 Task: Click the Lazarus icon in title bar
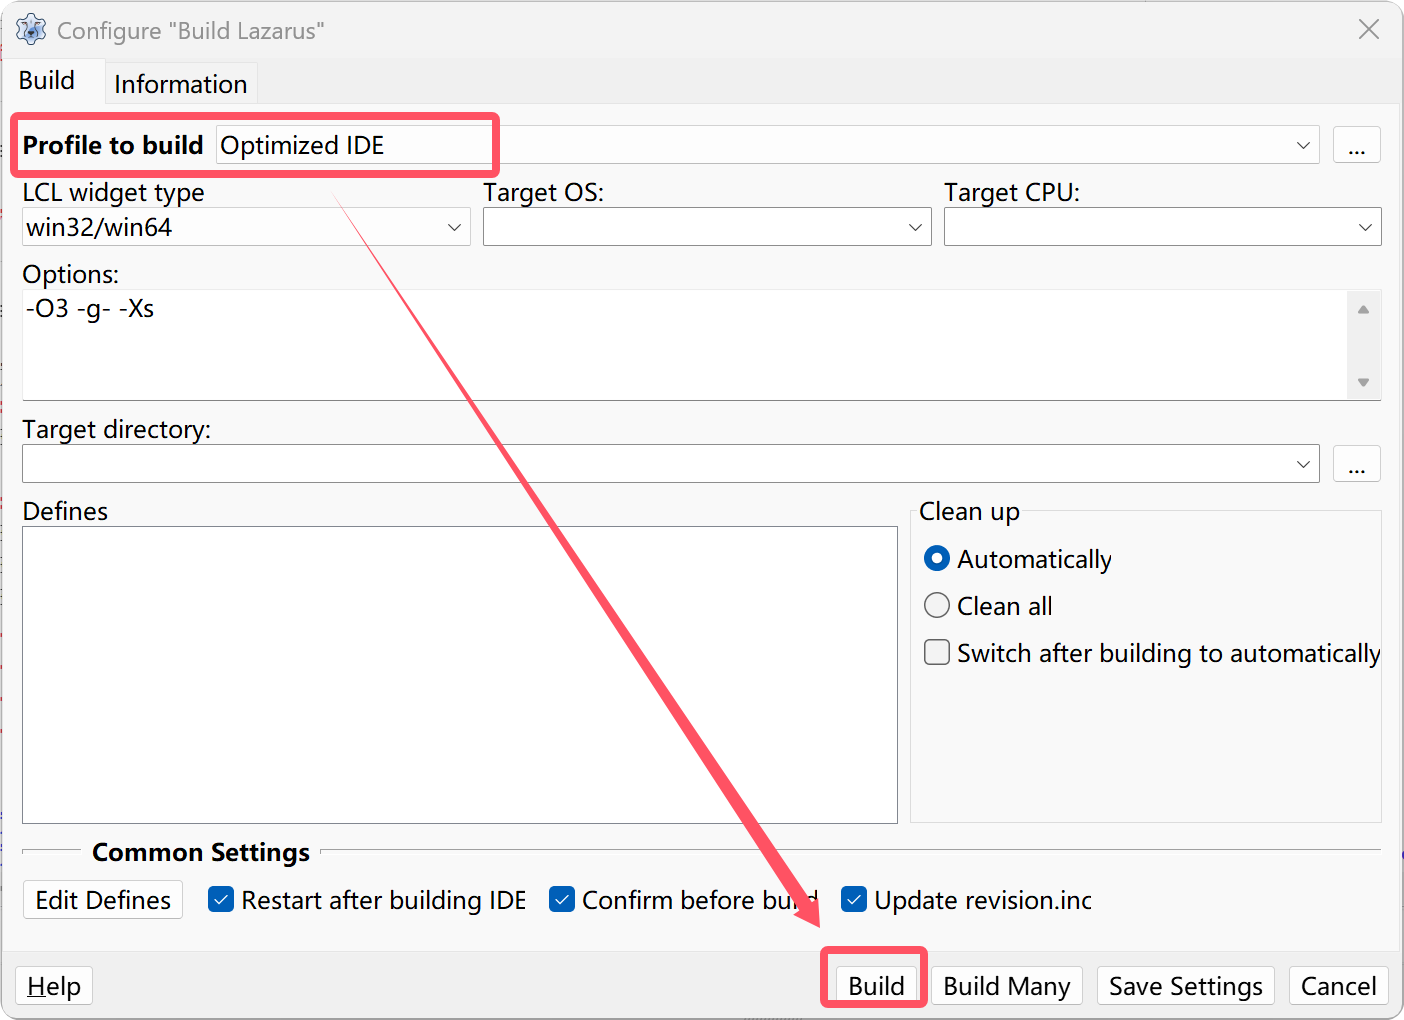31,30
